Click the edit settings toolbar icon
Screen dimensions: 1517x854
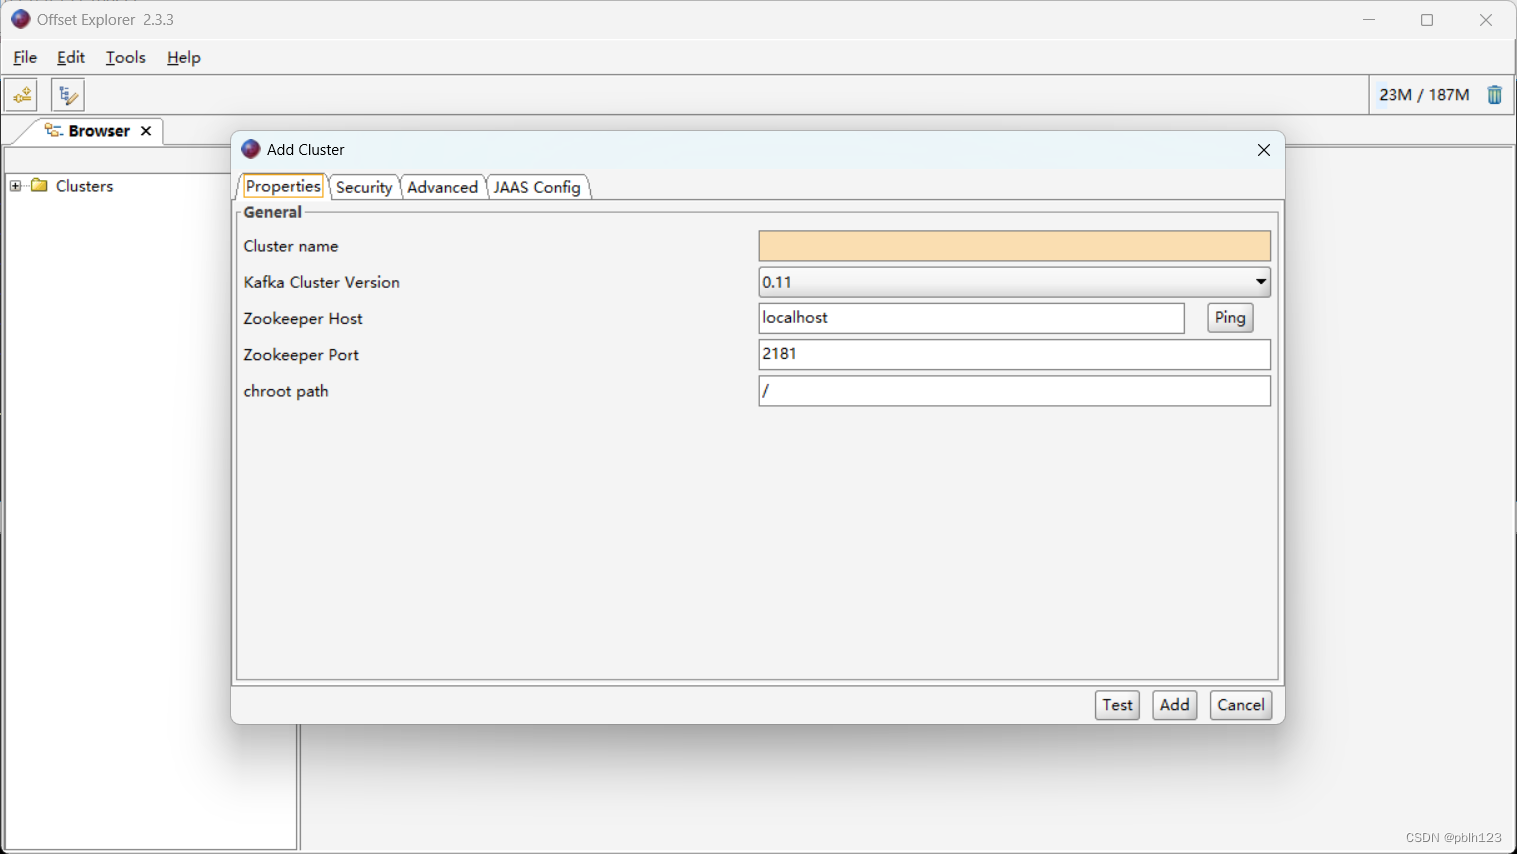pos(68,95)
